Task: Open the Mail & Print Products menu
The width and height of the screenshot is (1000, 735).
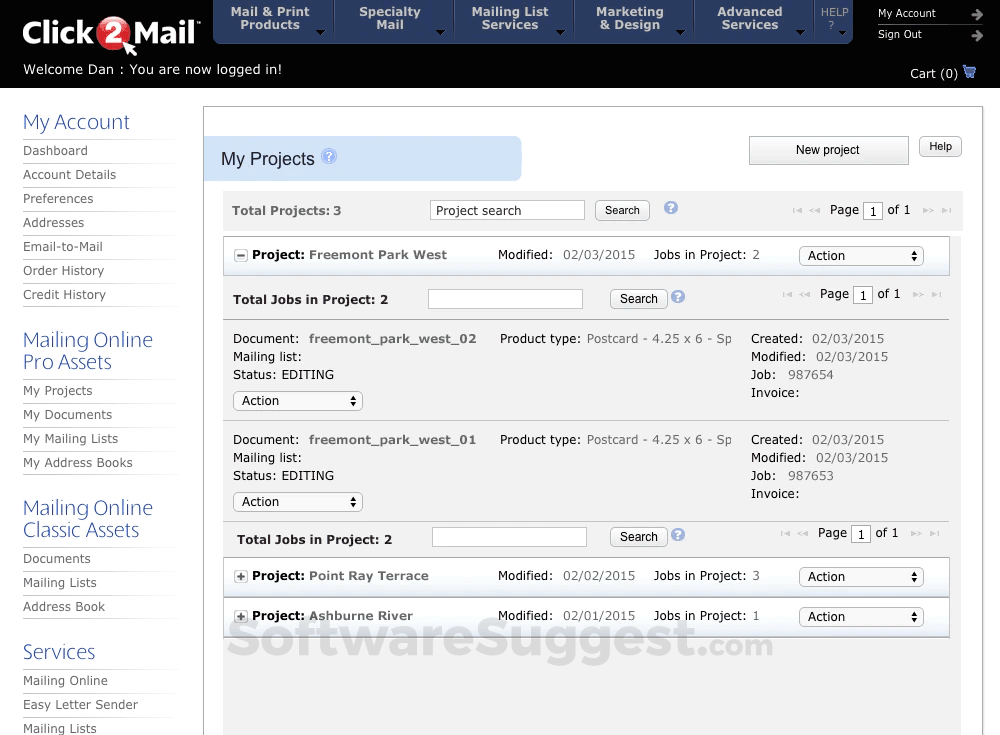Action: point(269,17)
